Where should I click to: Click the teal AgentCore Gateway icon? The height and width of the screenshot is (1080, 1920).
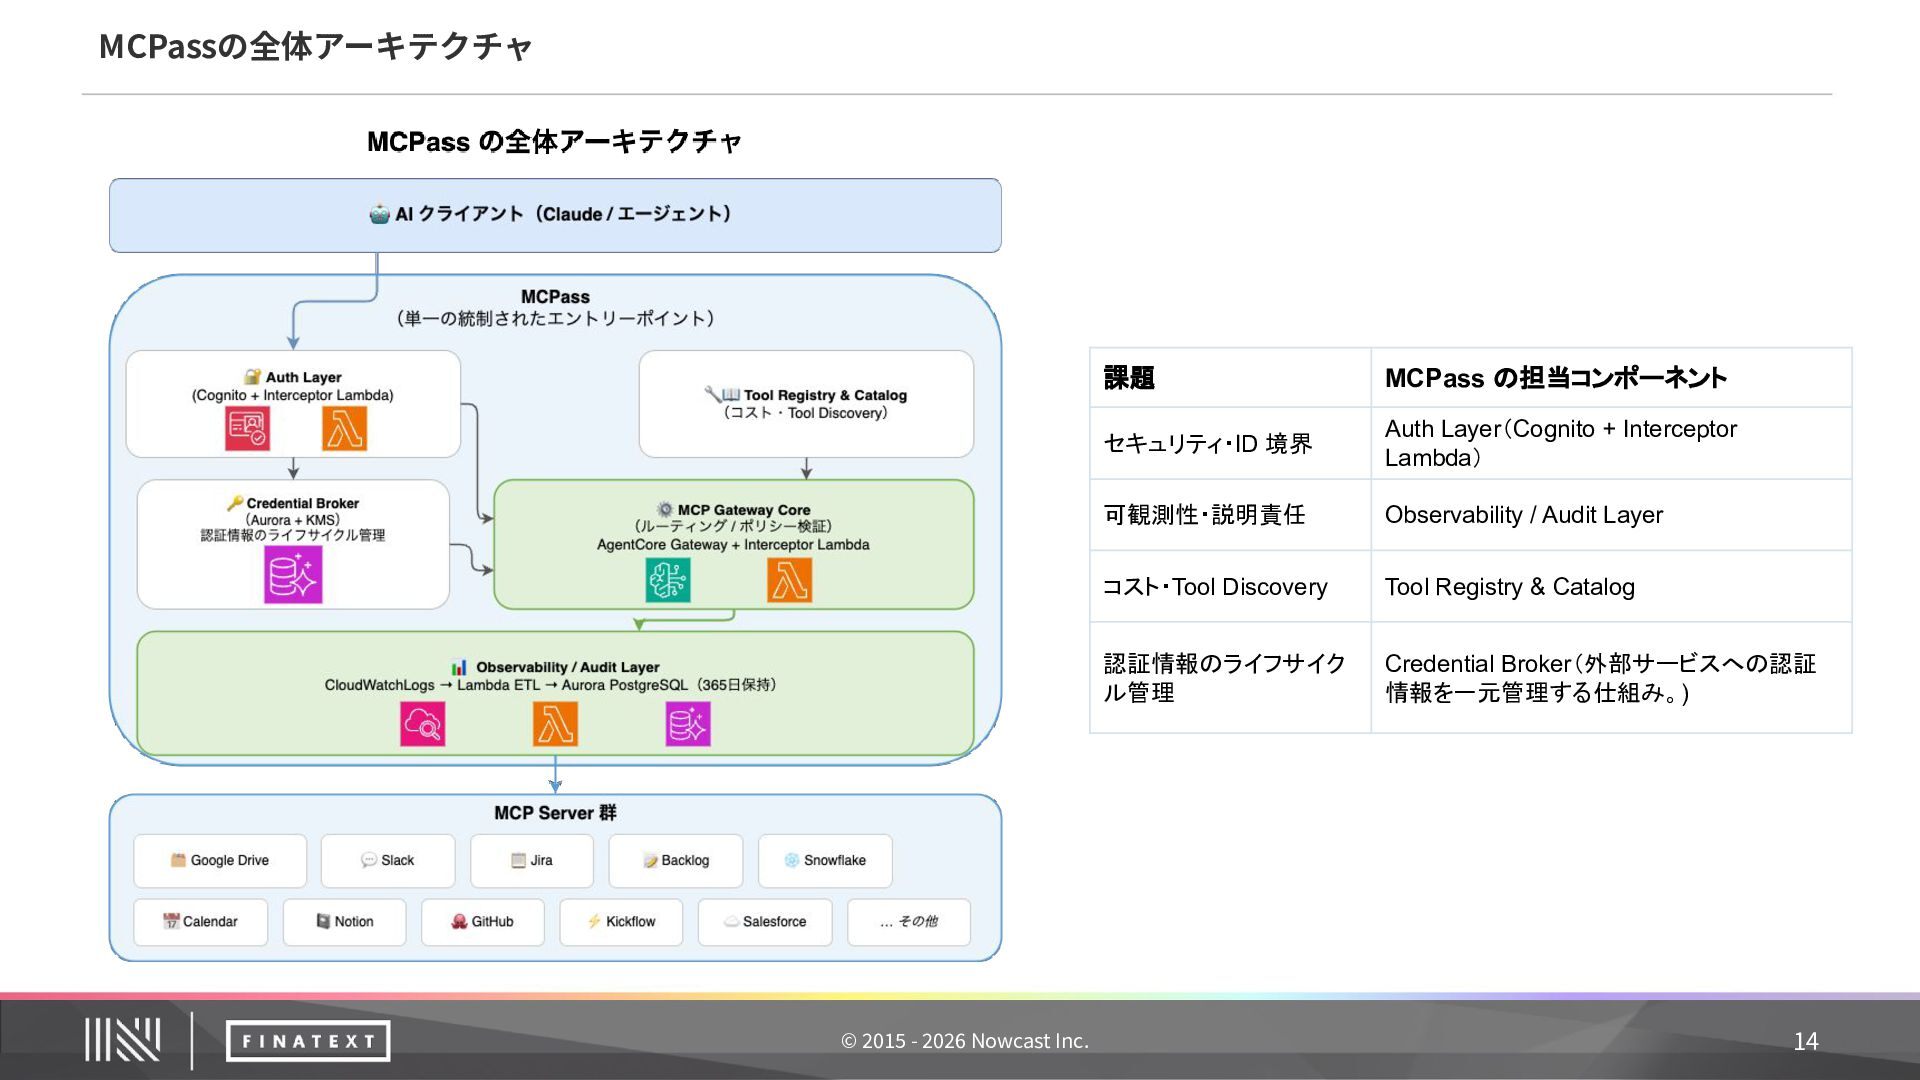coord(668,580)
